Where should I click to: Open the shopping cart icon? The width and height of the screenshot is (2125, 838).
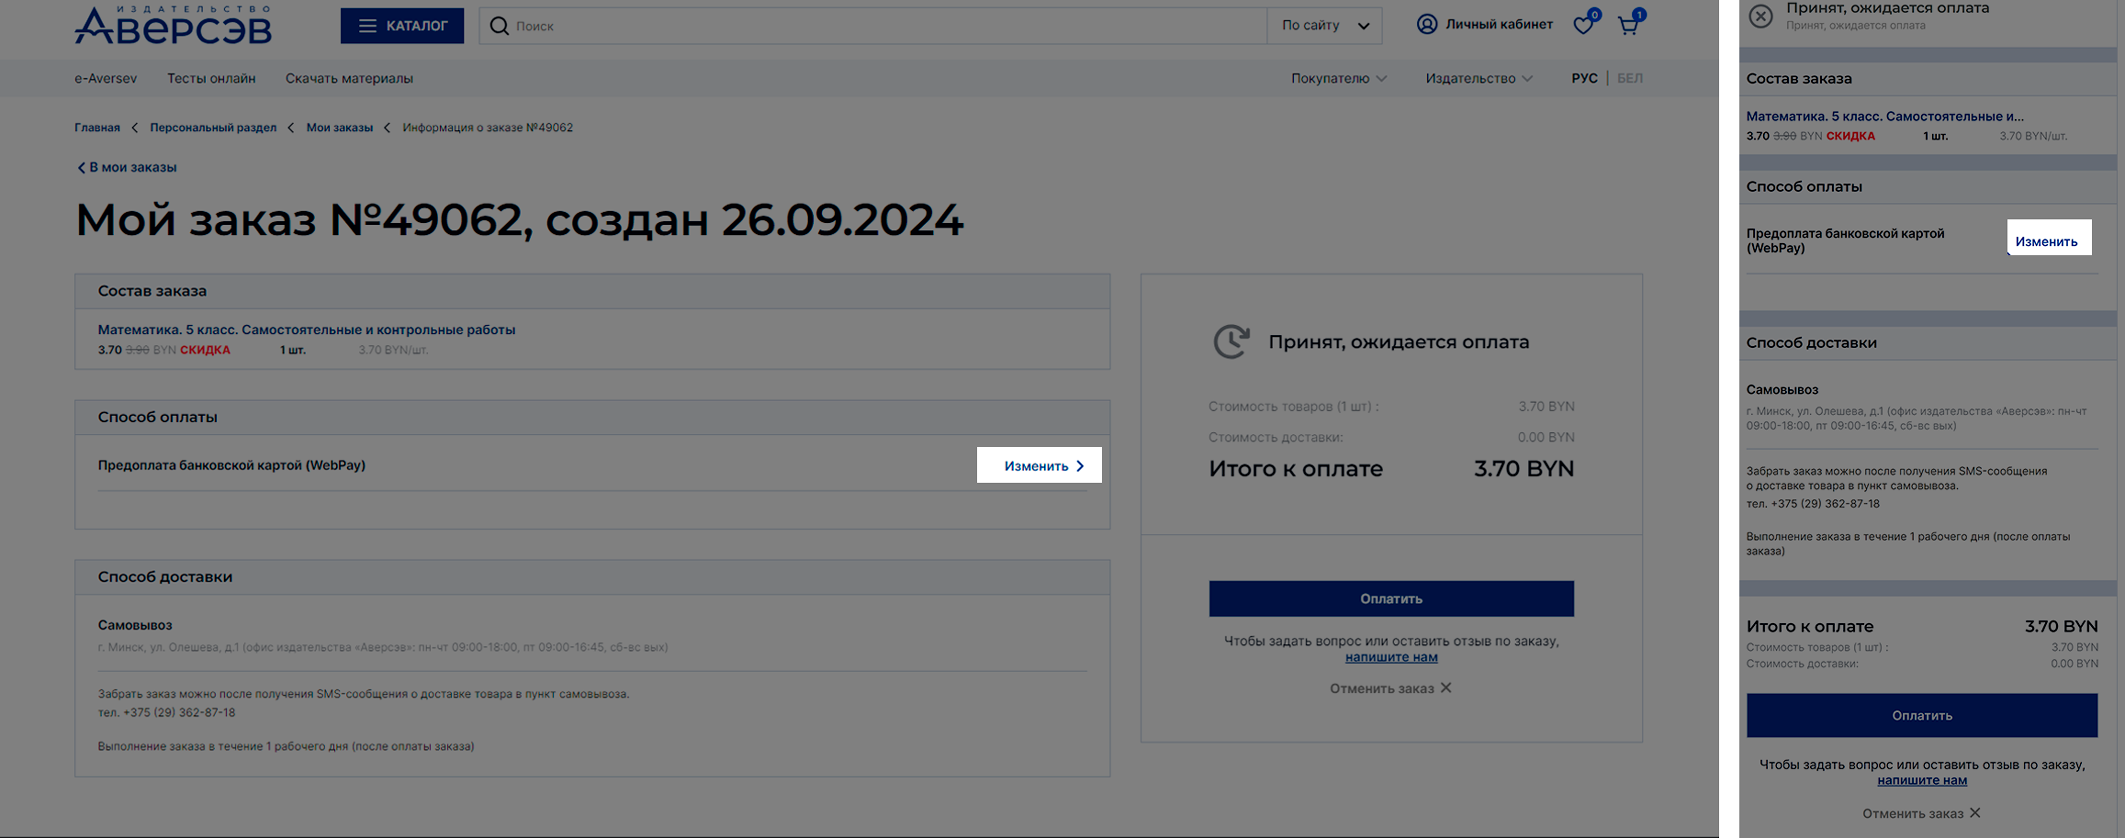[x=1628, y=25]
